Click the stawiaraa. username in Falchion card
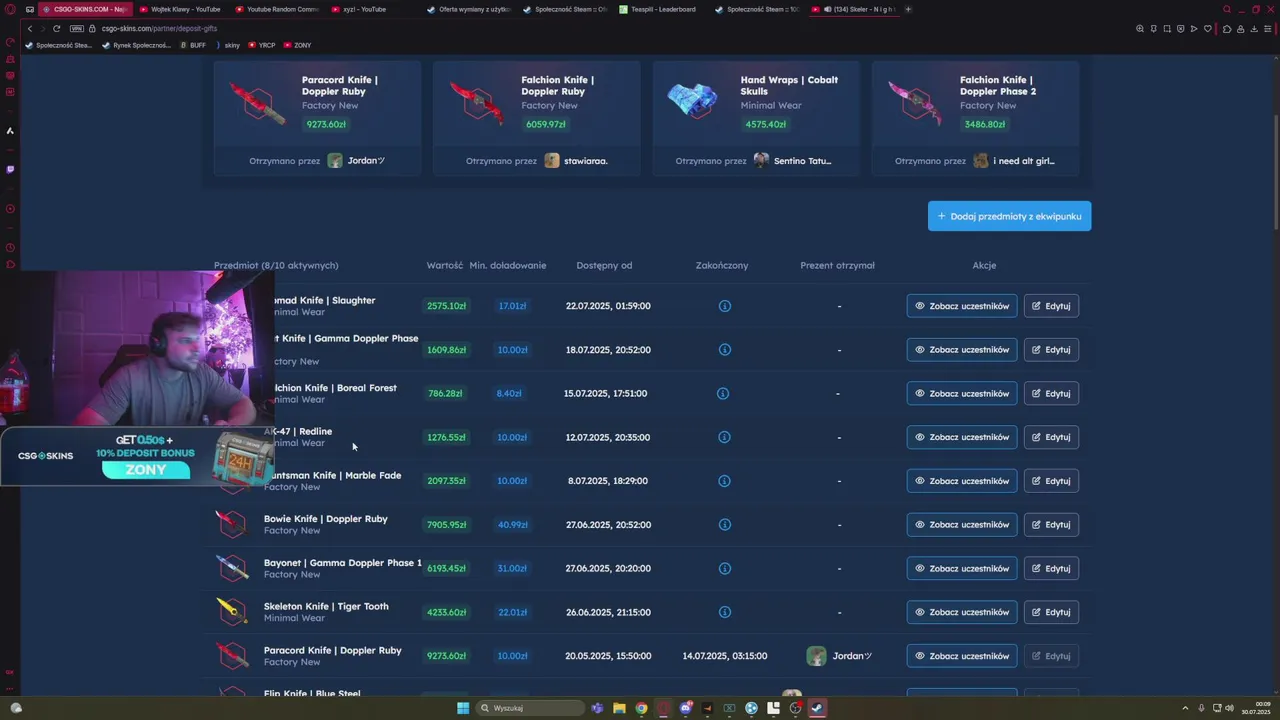This screenshot has width=1280, height=720. tap(586, 161)
